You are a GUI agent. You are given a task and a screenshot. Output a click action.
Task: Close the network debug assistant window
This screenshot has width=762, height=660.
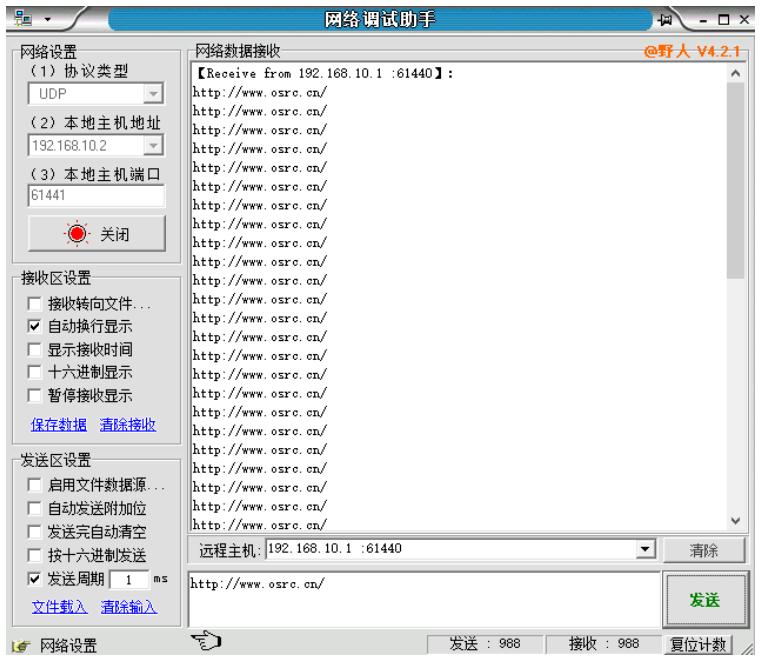(744, 19)
